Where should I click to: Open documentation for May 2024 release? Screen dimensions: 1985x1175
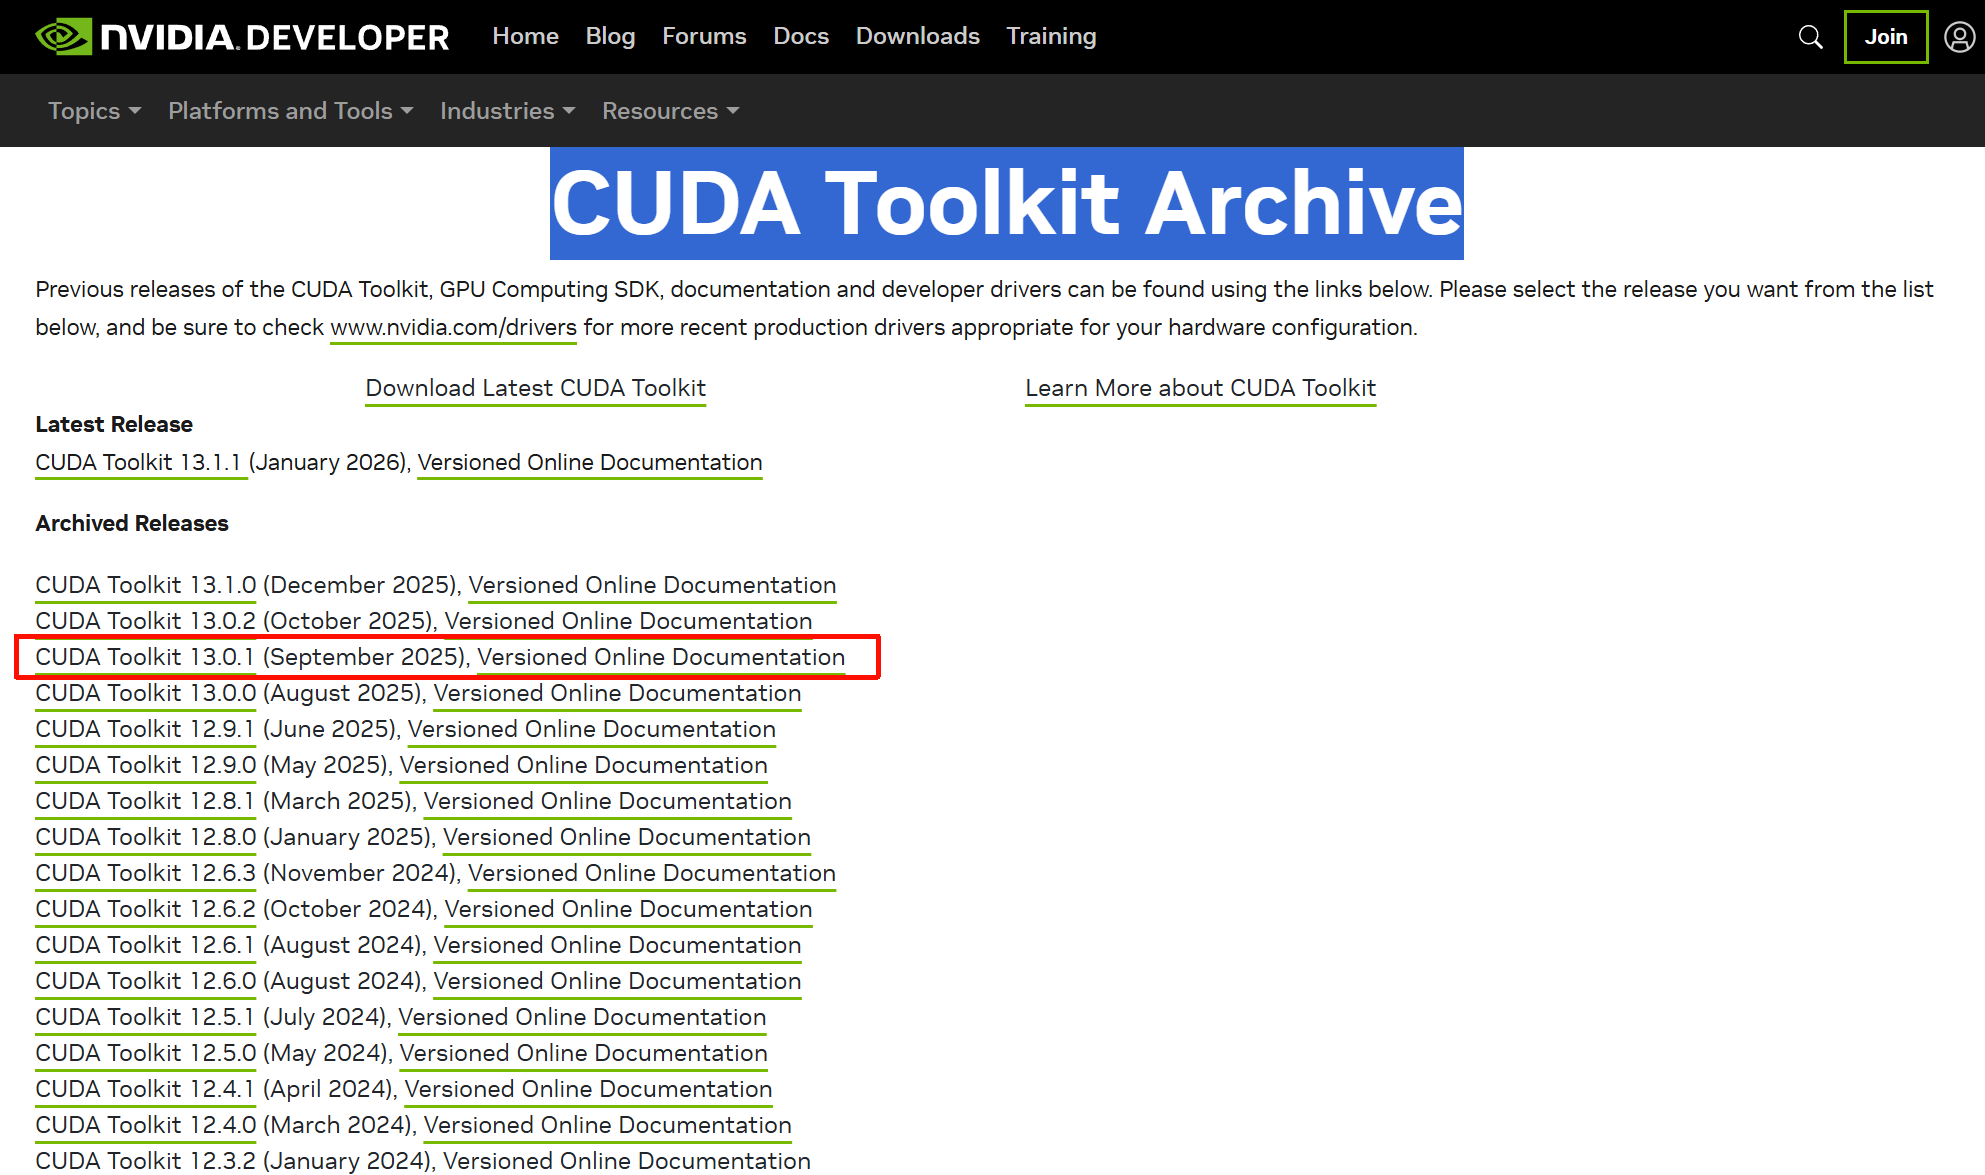tap(583, 1054)
